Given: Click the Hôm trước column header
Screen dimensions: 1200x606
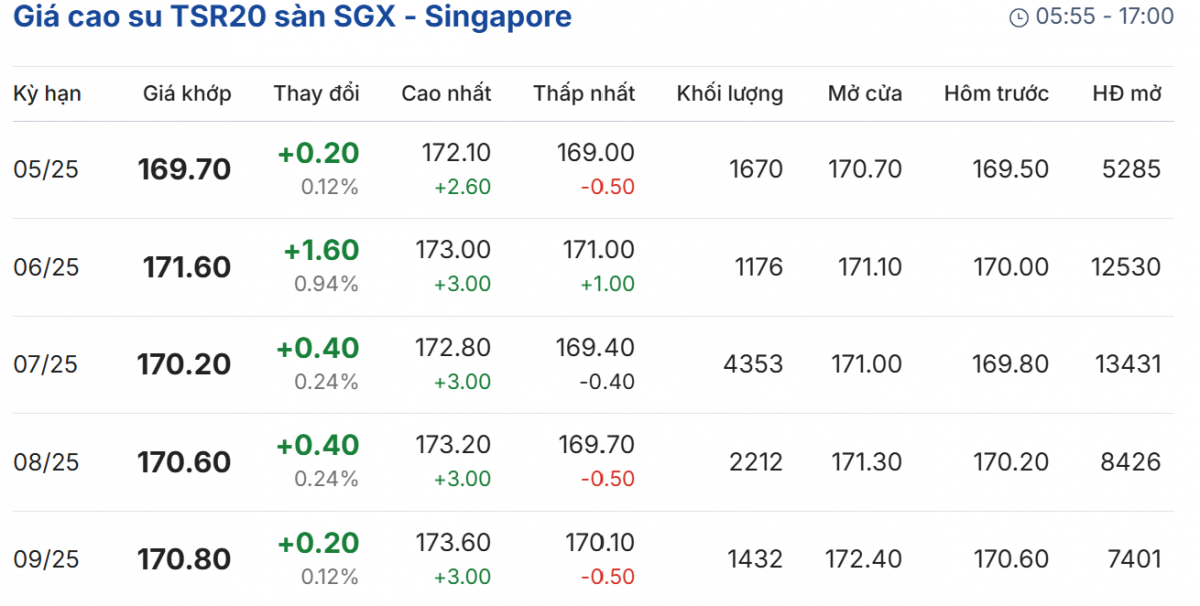Looking at the screenshot, I should coord(996,94).
